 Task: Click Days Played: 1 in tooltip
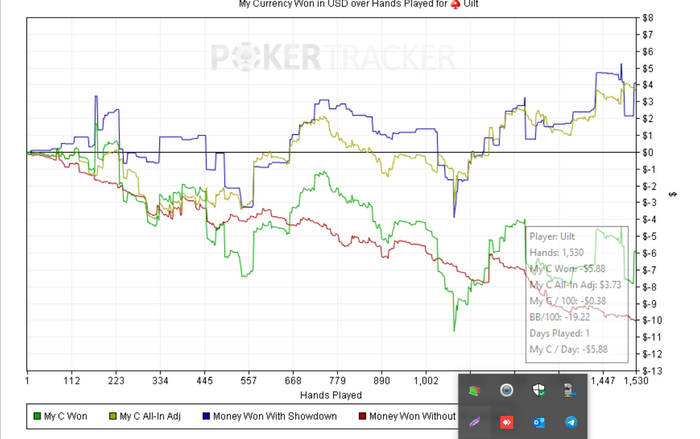[560, 333]
